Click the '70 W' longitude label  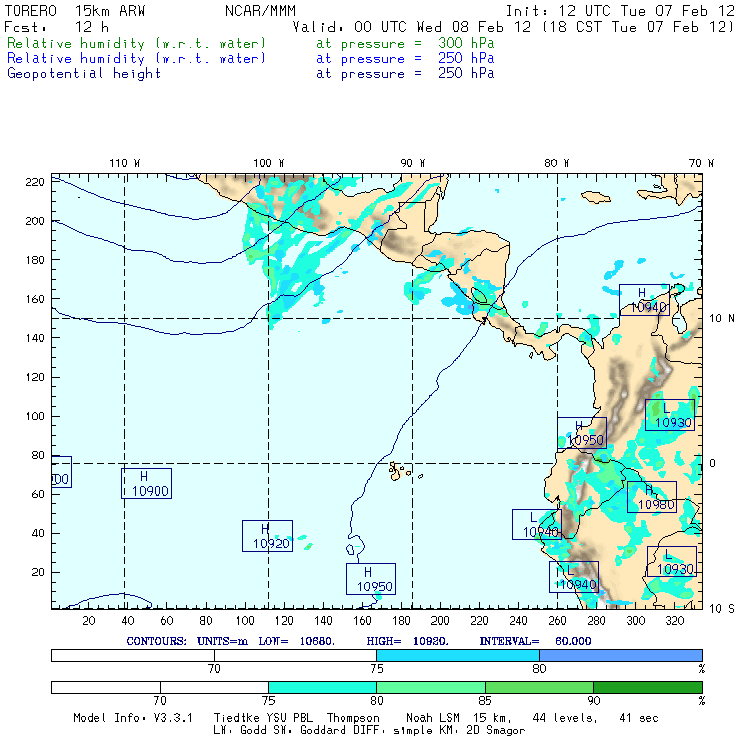point(701,163)
